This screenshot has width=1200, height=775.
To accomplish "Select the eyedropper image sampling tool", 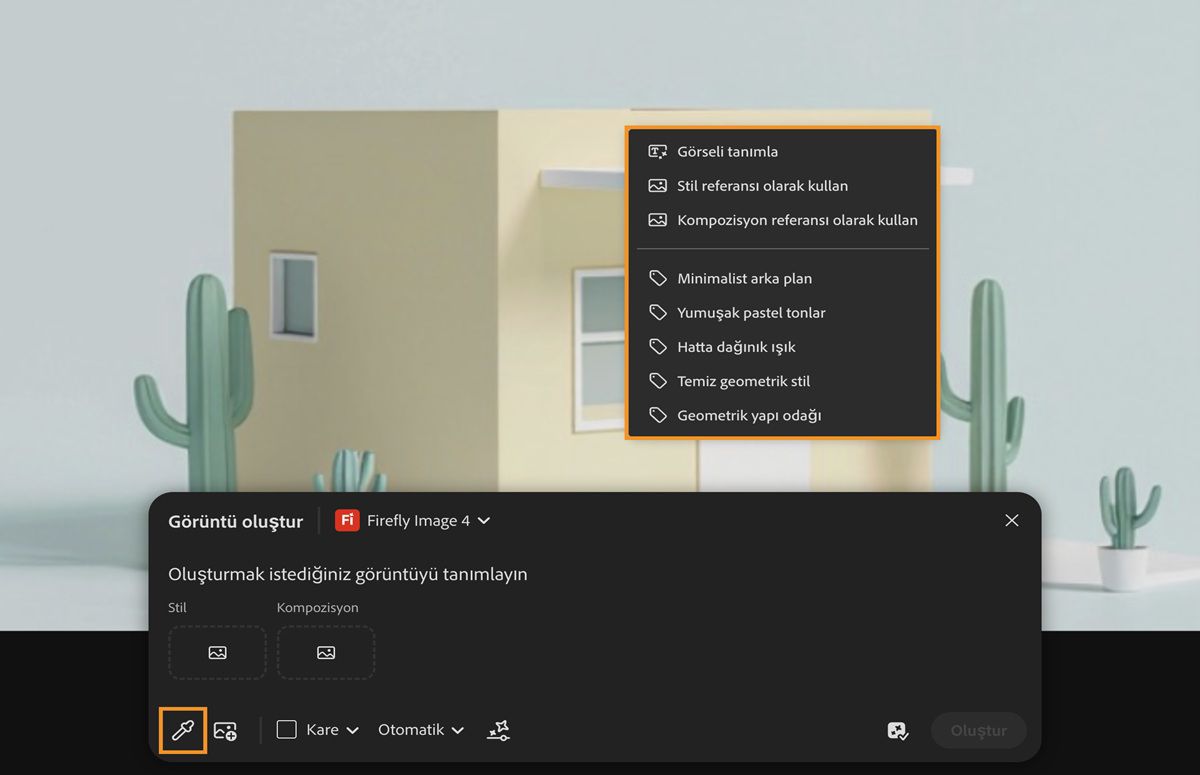I will (x=182, y=730).
